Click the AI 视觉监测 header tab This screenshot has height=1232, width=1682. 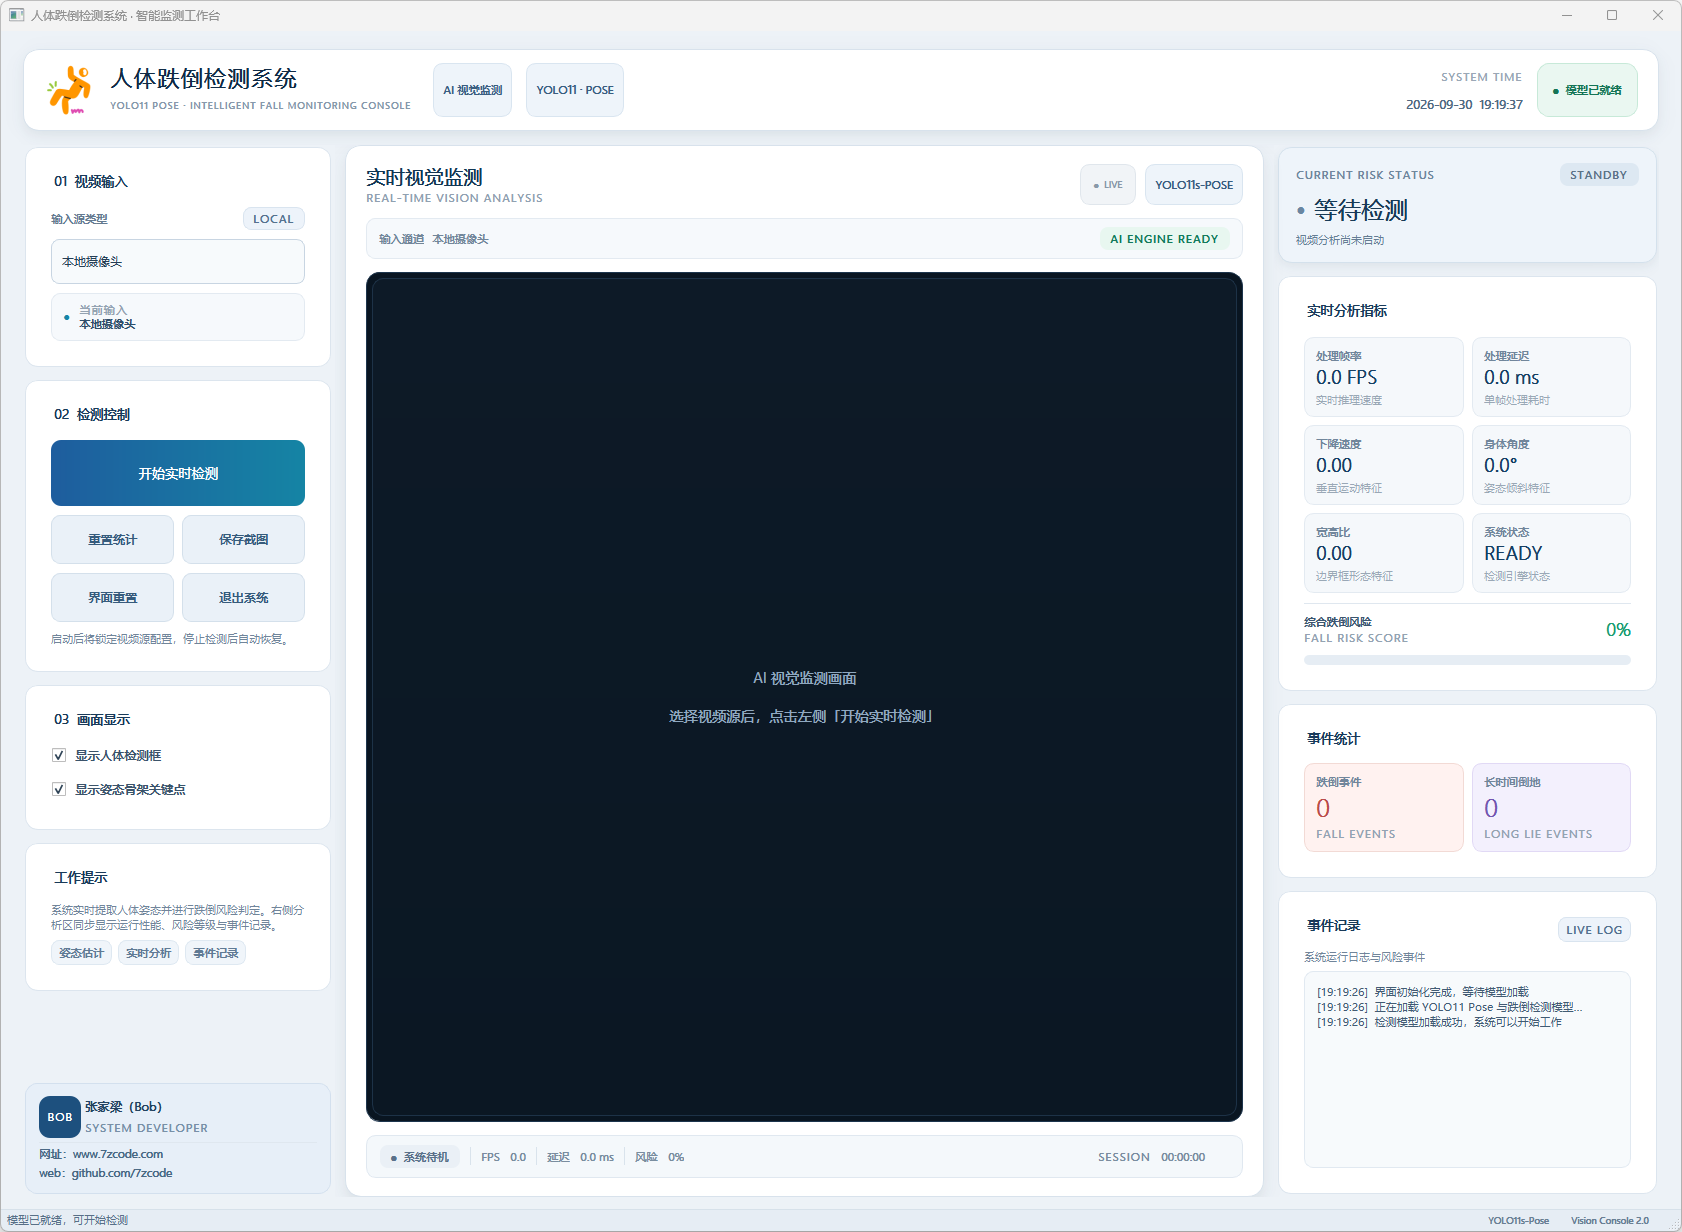click(x=473, y=90)
